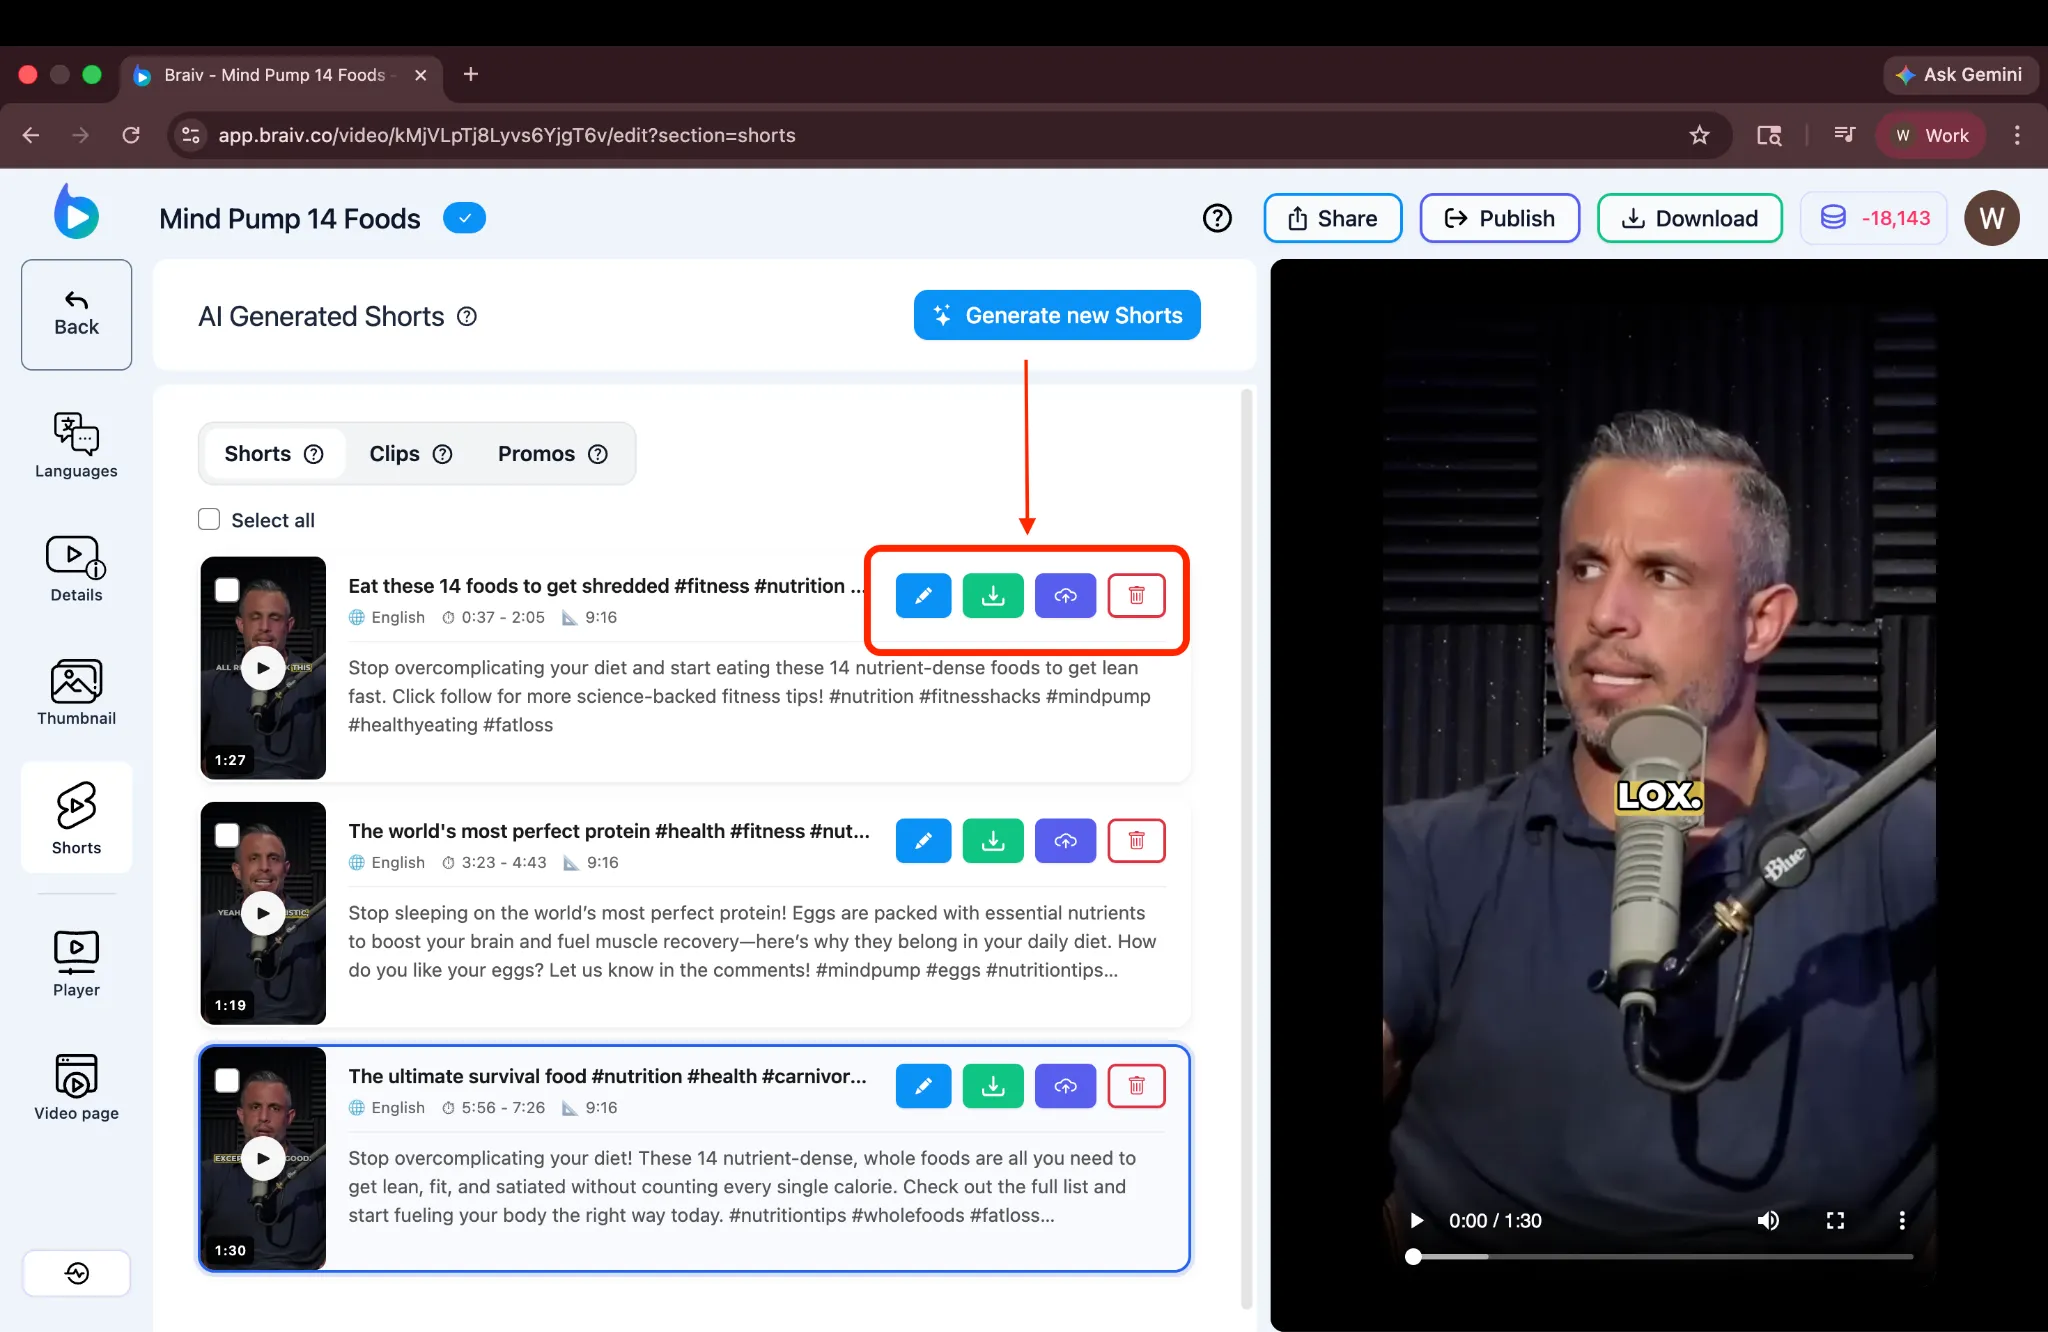The height and width of the screenshot is (1332, 2048).
Task: Delete 'The ultimate survival food' short
Action: tap(1136, 1086)
